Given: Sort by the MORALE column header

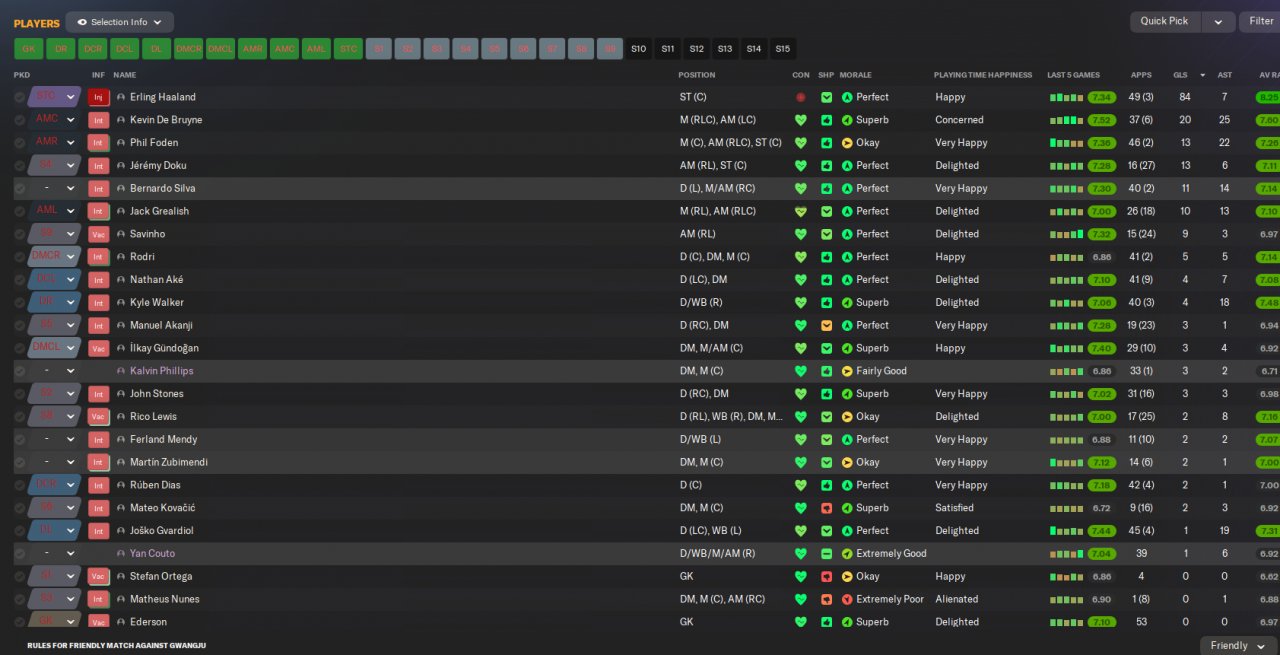Looking at the screenshot, I should [x=856, y=75].
